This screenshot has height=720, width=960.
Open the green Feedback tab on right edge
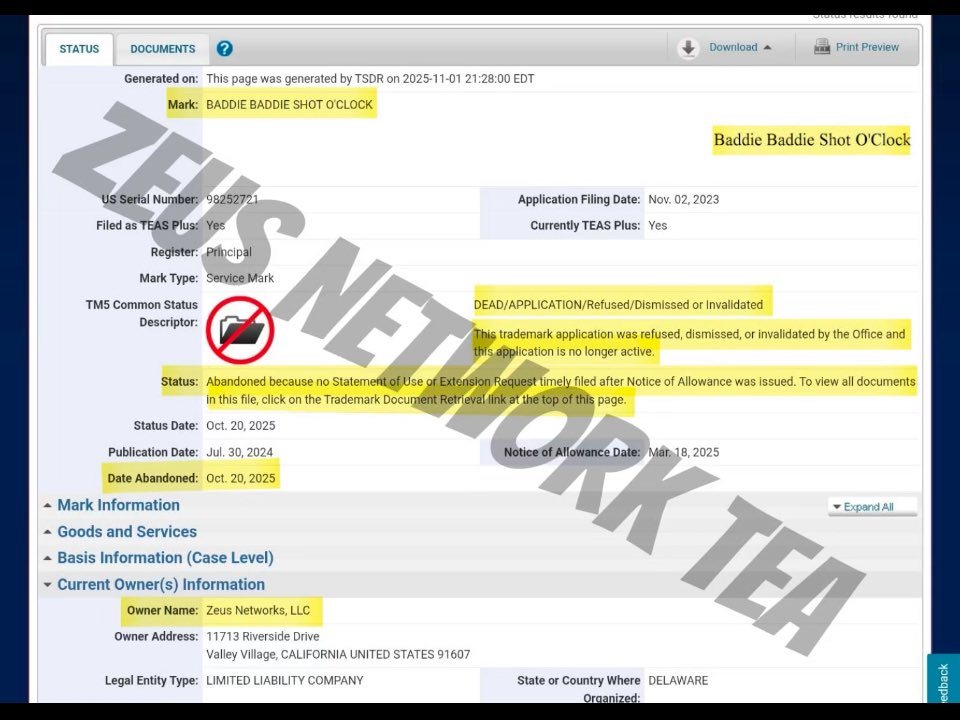pos(941,681)
